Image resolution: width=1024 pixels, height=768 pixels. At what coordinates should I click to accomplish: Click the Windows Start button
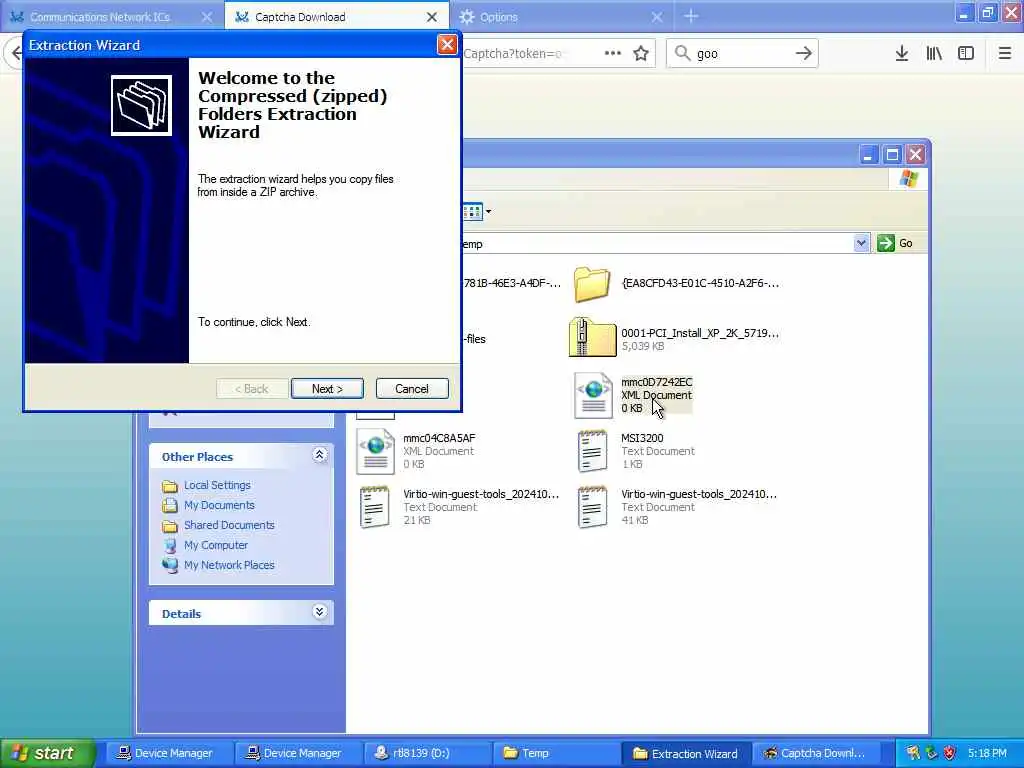[47, 753]
